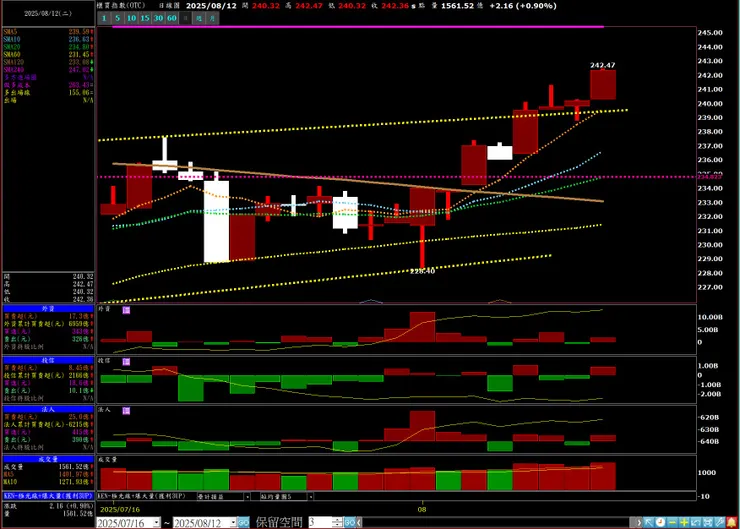Viewport: 740px width, 529px height.
Task: Click right arrow of horizontal scrollbar
Action: pos(639,523)
